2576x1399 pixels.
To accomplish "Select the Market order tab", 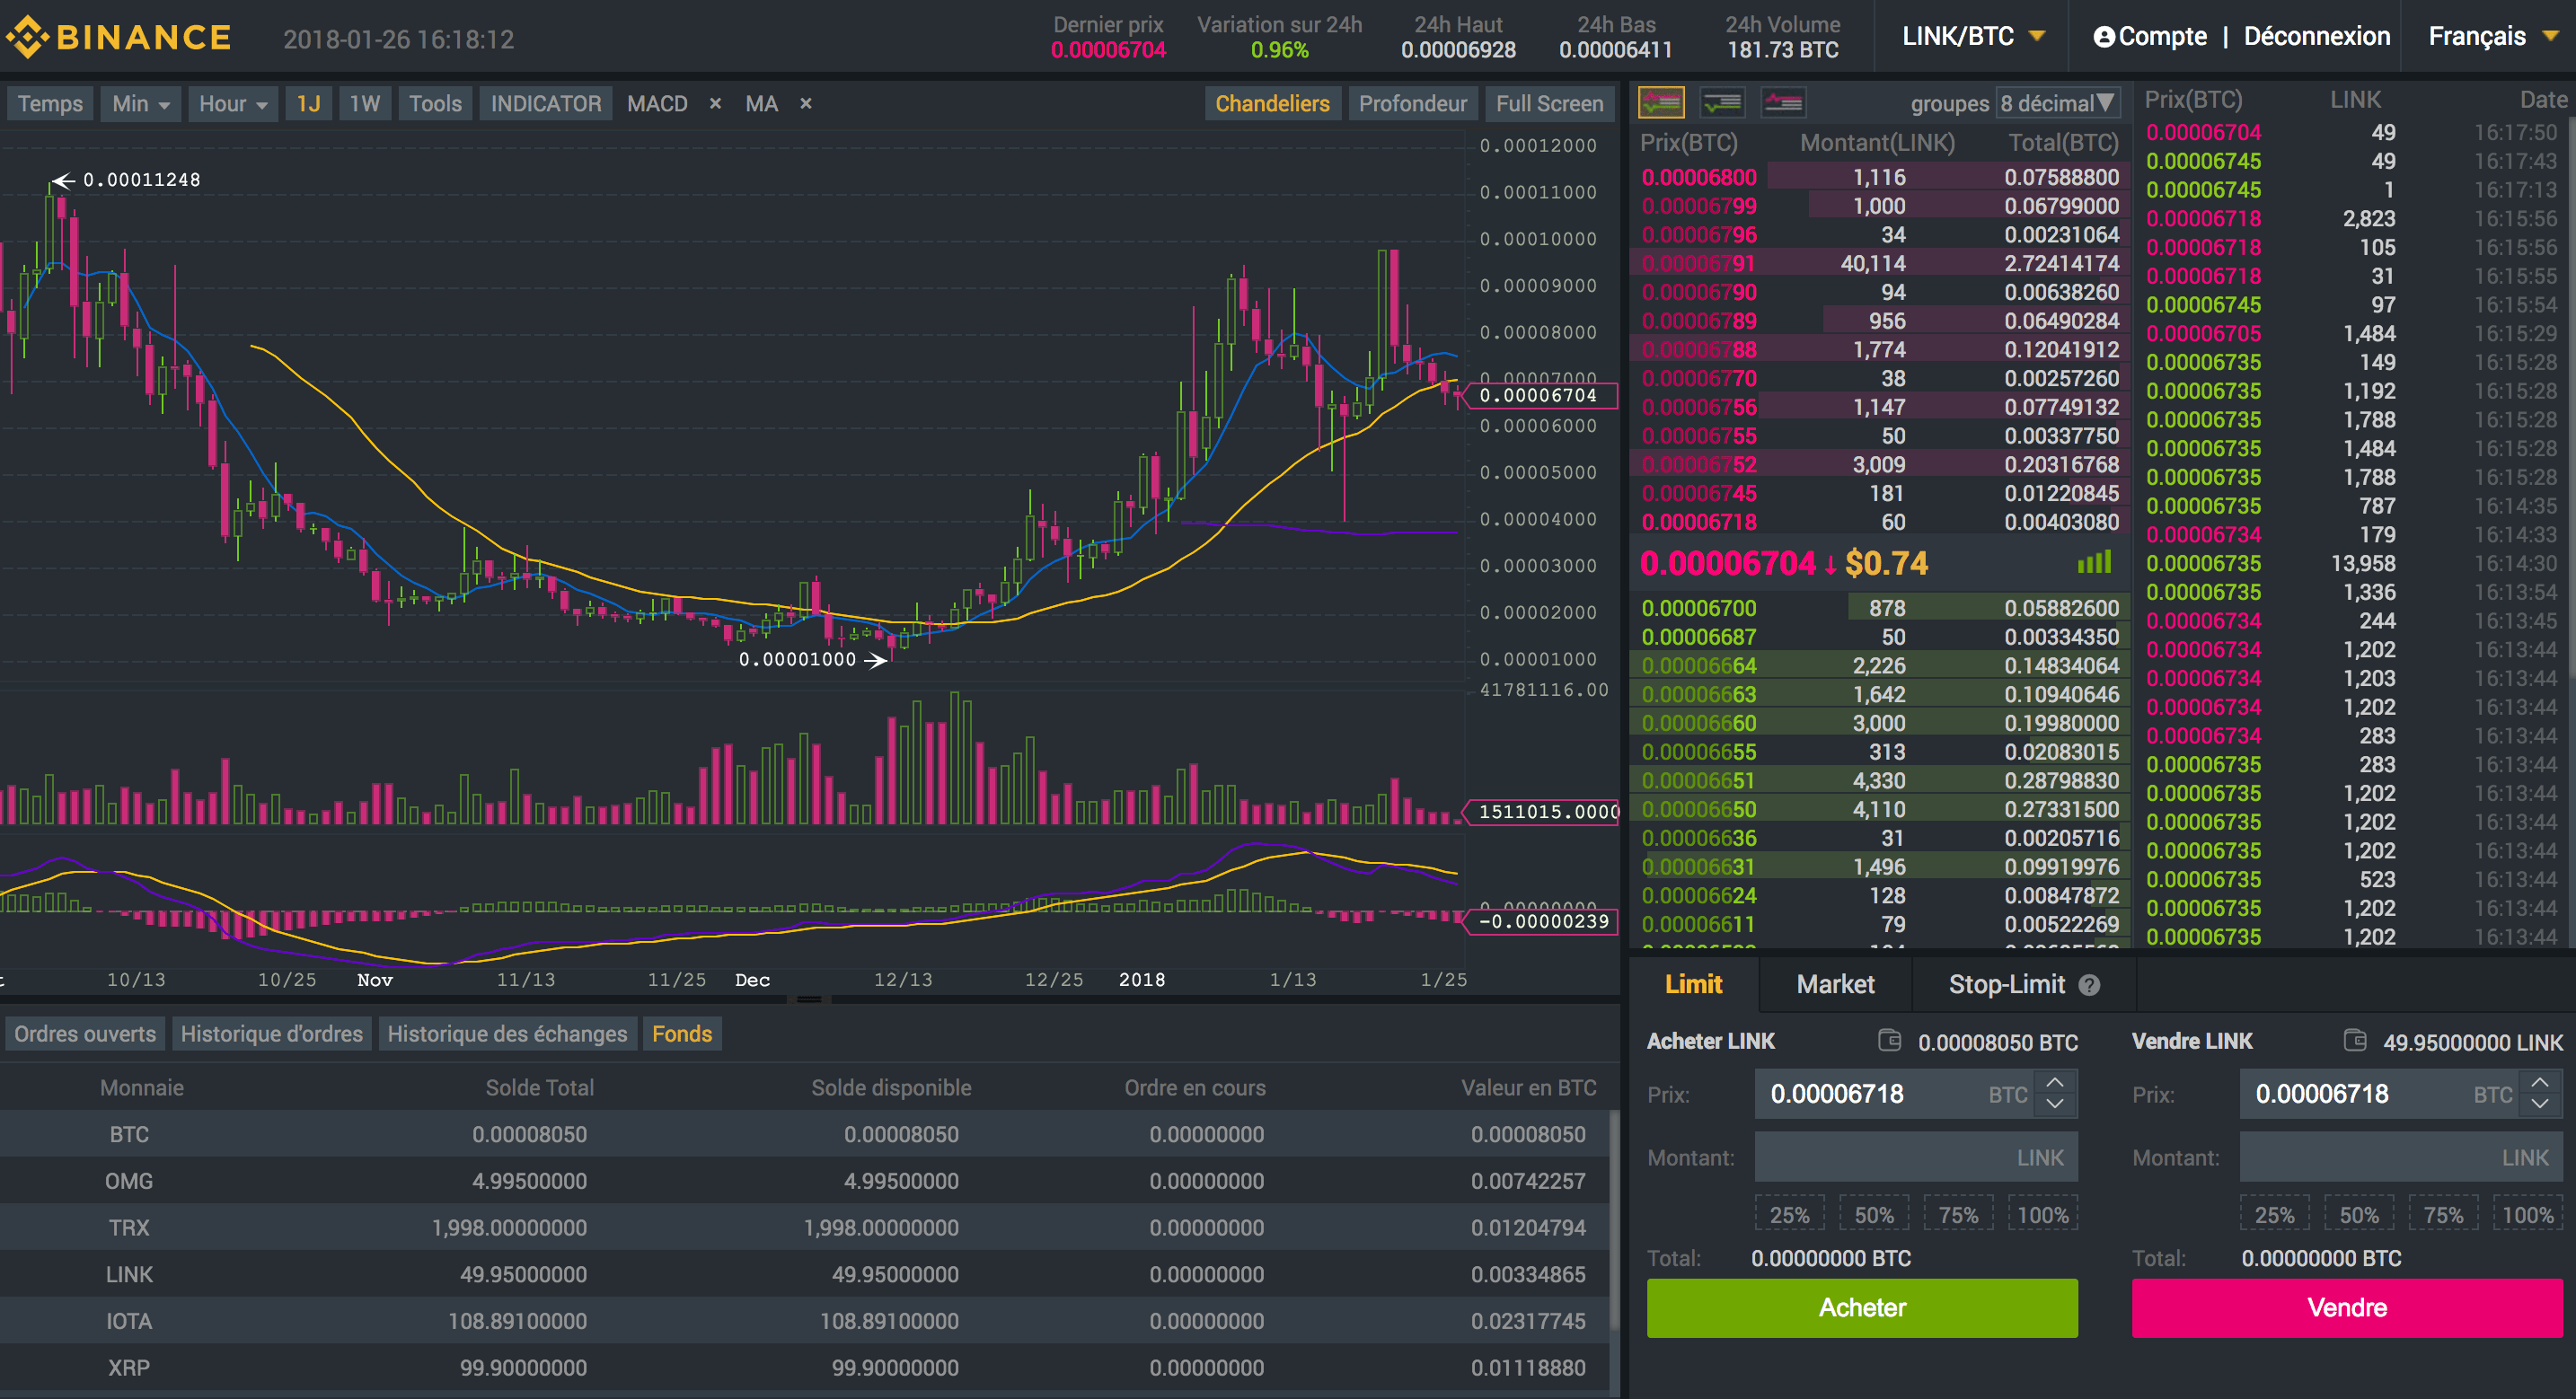I will coord(1835,985).
